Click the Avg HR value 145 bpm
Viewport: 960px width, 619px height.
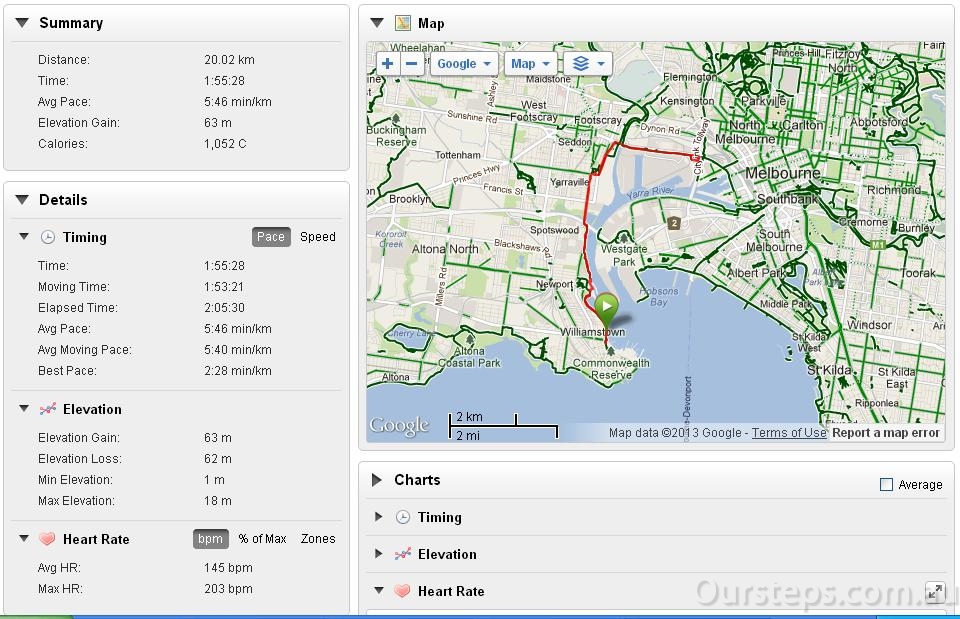(228, 568)
